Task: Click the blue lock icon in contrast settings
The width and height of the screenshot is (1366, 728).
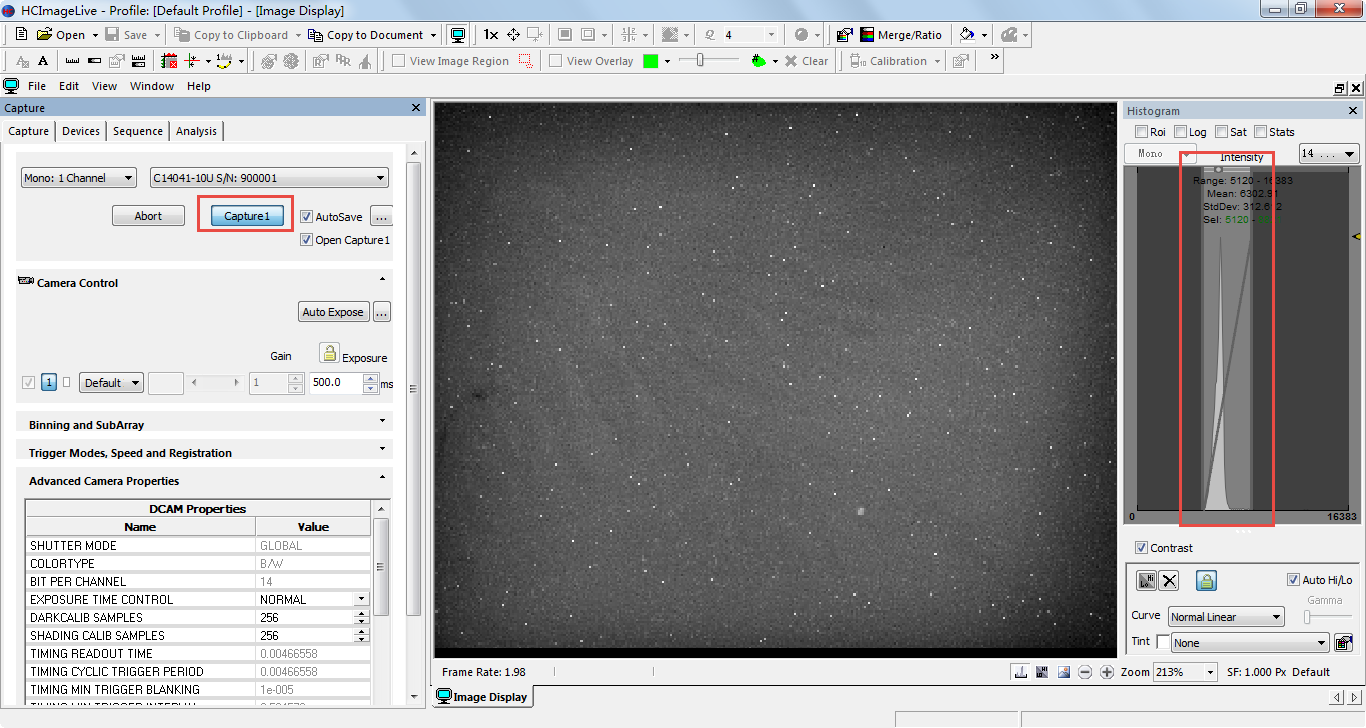Action: [x=1206, y=581]
